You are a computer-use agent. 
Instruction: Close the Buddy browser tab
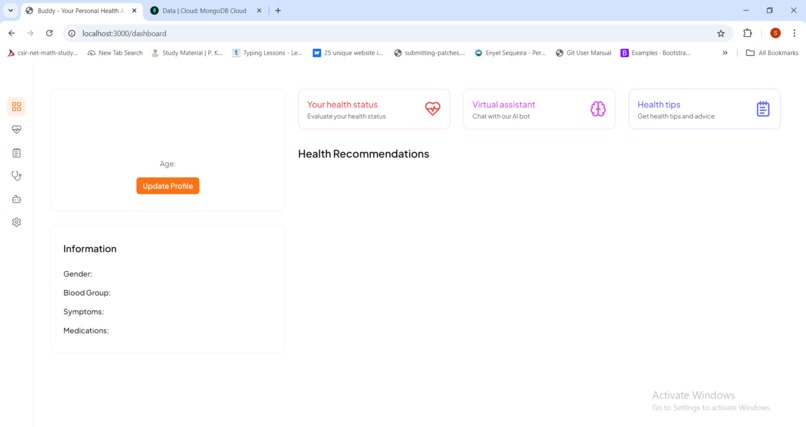tap(134, 10)
